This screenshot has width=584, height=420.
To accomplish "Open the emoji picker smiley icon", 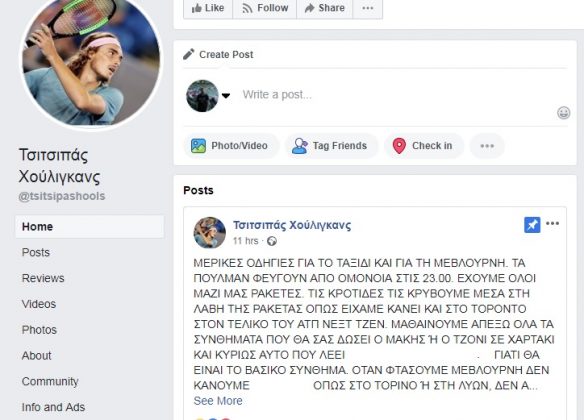I will click(564, 112).
